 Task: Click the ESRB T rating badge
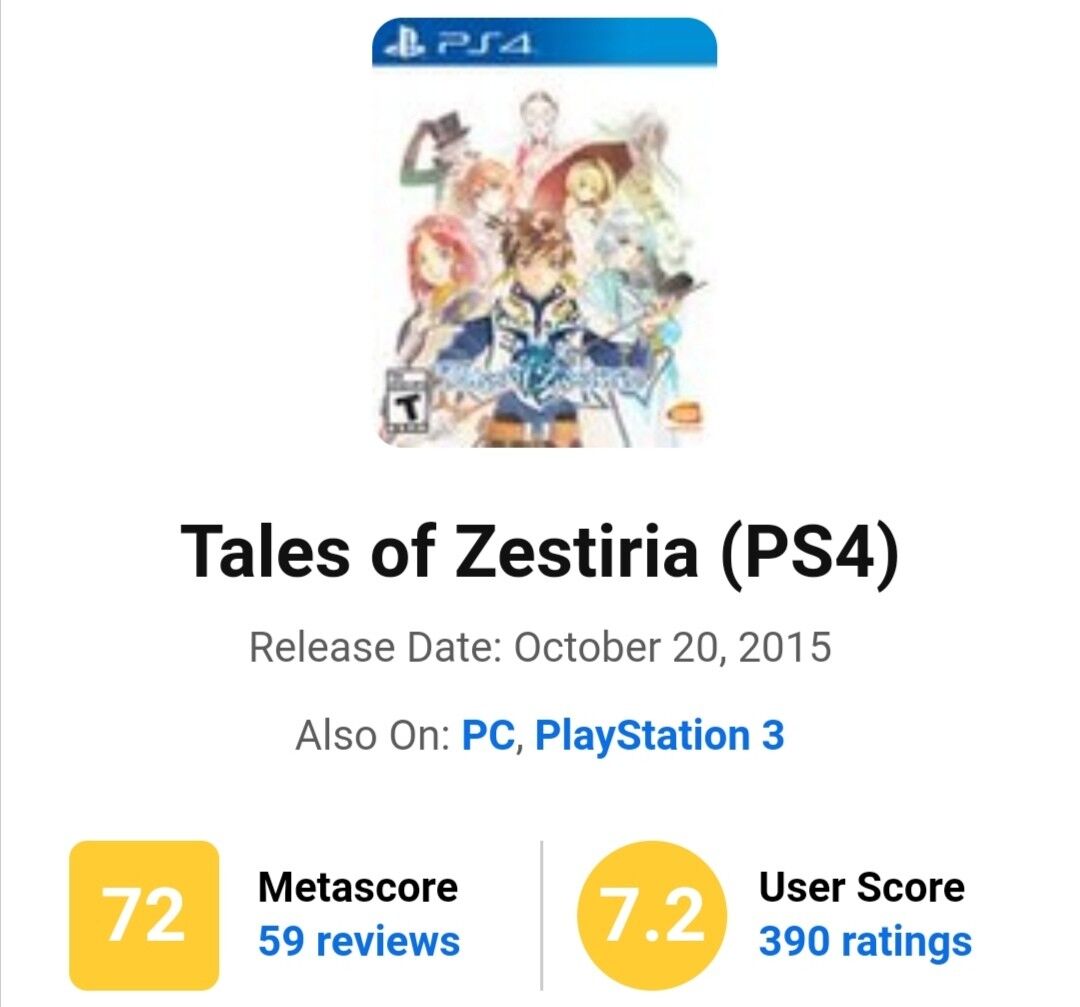pos(406,404)
